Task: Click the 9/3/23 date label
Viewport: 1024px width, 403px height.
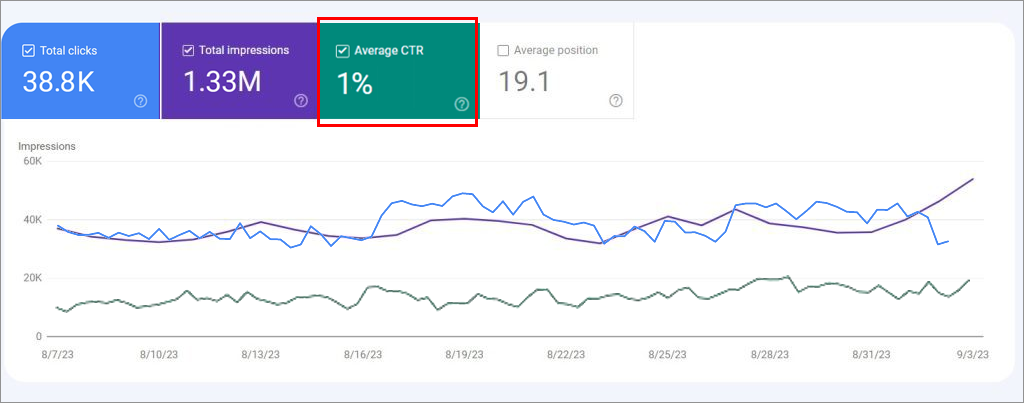Action: pyautogui.click(x=973, y=355)
